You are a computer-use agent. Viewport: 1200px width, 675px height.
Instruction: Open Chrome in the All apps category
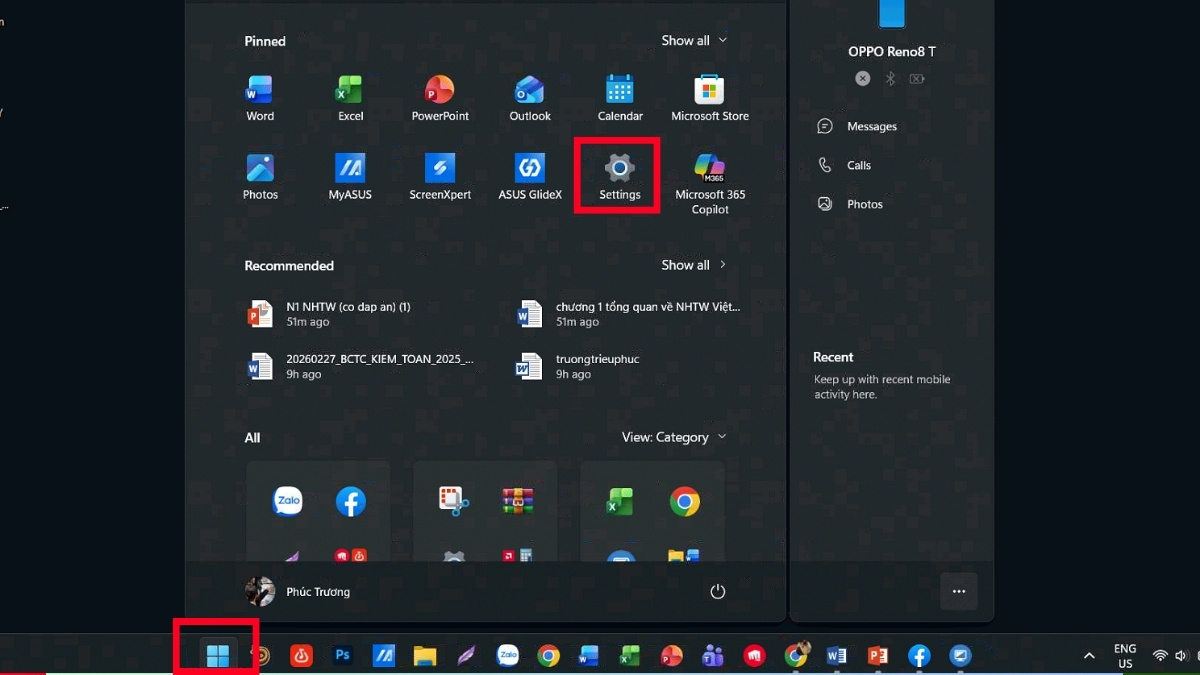pyautogui.click(x=685, y=501)
